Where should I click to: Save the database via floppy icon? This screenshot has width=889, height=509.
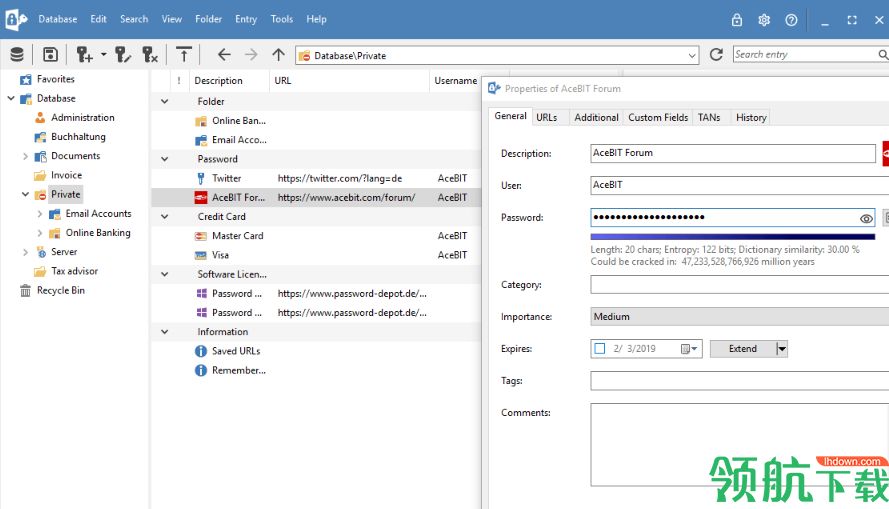click(x=50, y=54)
